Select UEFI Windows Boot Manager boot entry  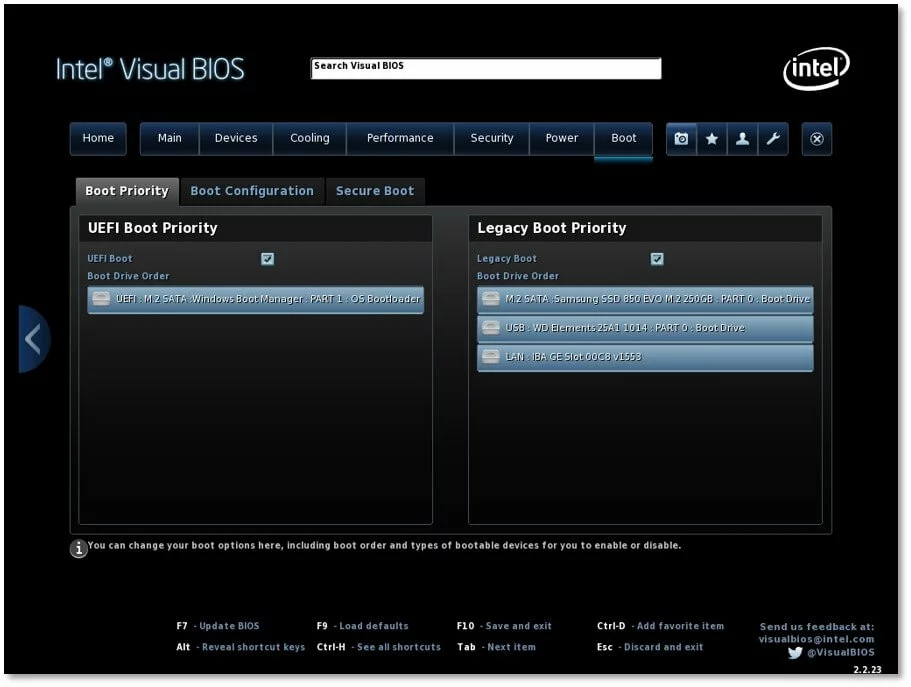(x=256, y=299)
